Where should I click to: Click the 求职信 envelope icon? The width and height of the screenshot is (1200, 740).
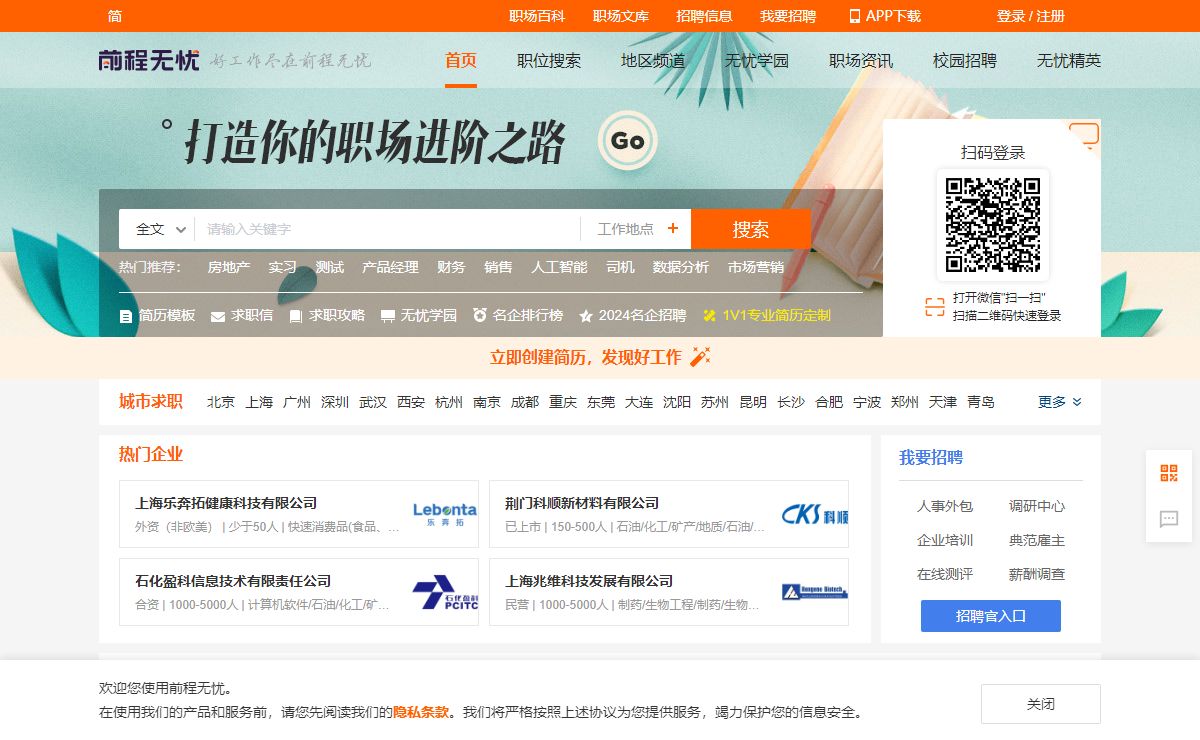(x=218, y=316)
